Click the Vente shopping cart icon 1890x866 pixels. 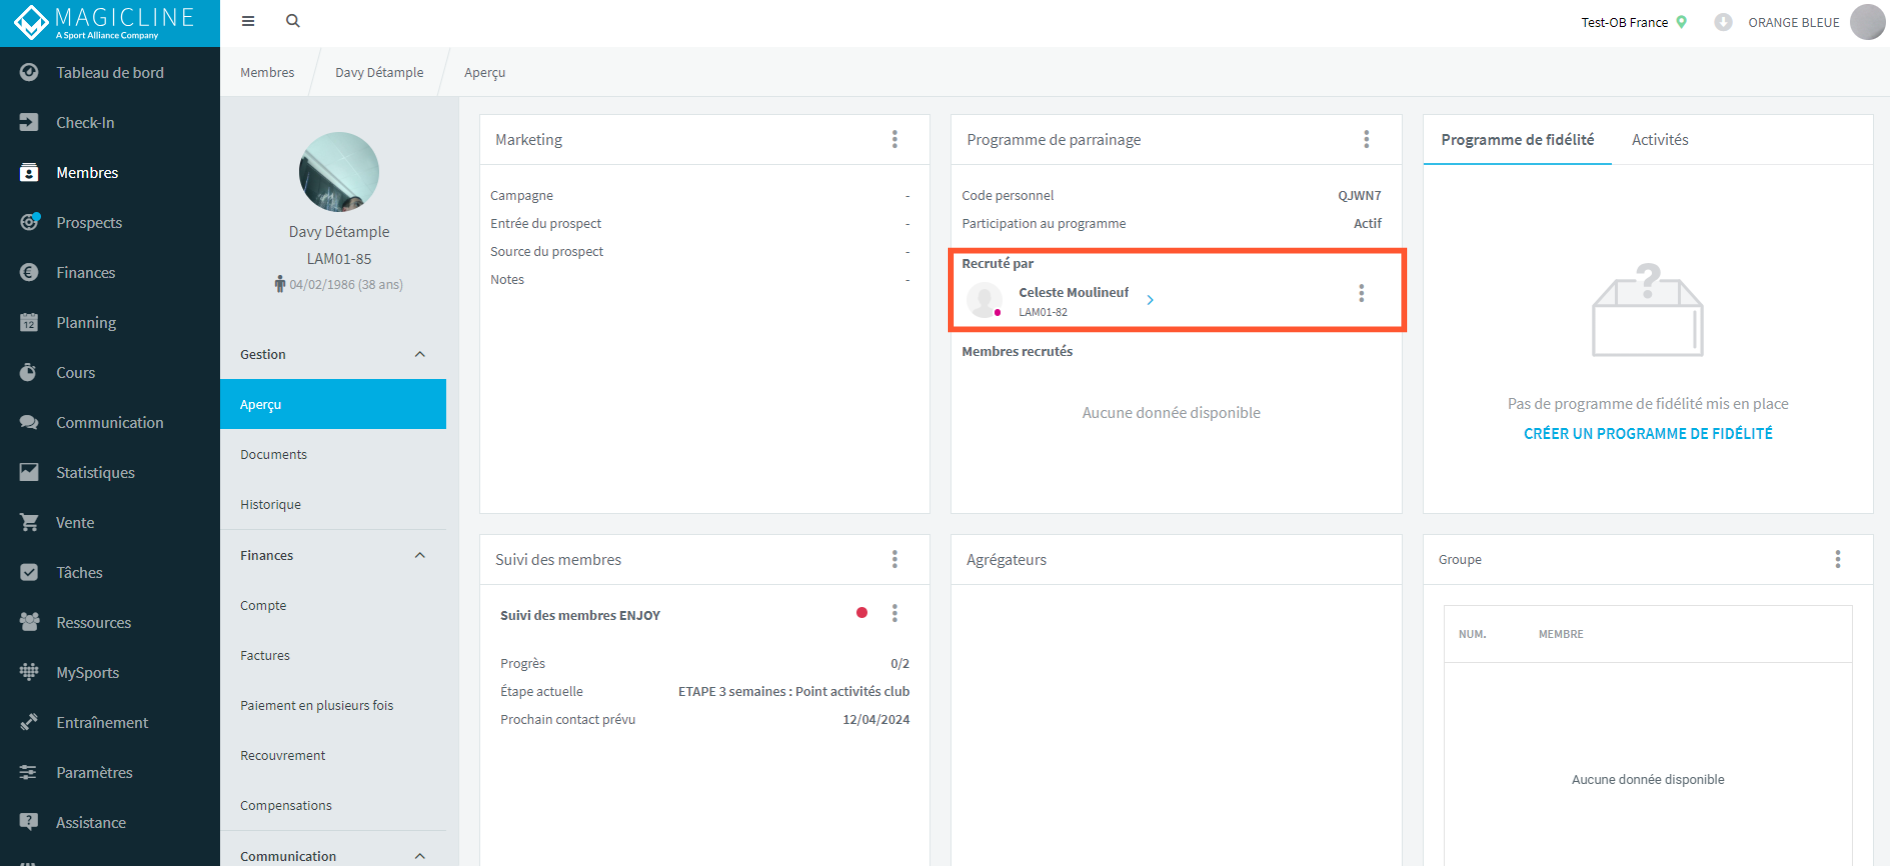point(29,522)
